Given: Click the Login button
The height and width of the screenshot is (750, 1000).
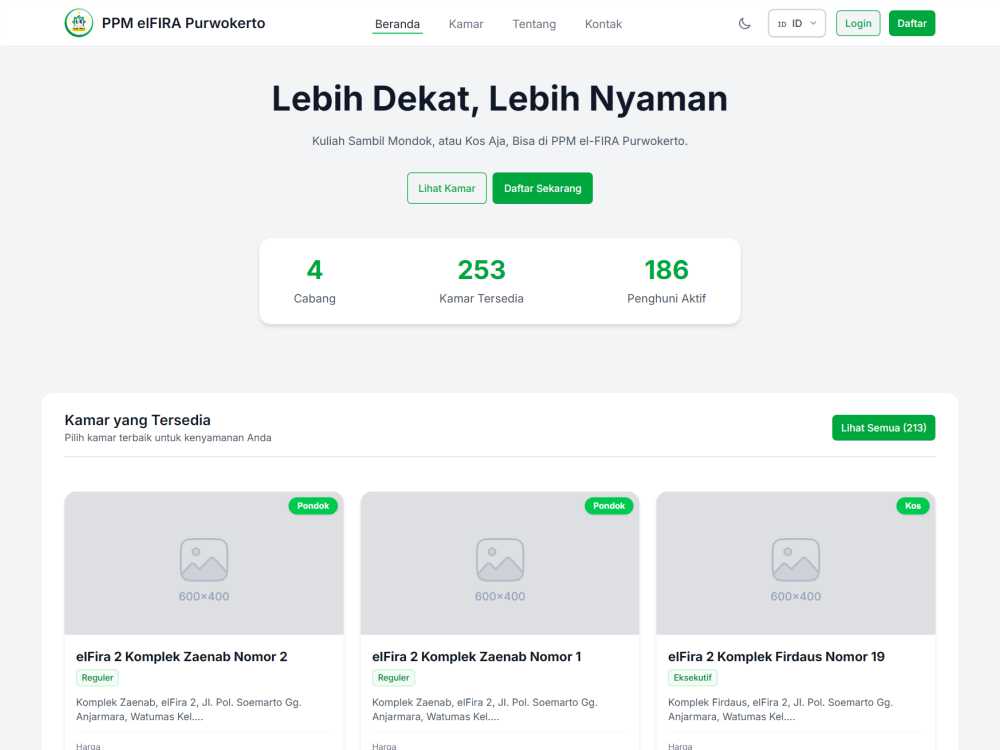Looking at the screenshot, I should pyautogui.click(x=858, y=24).
